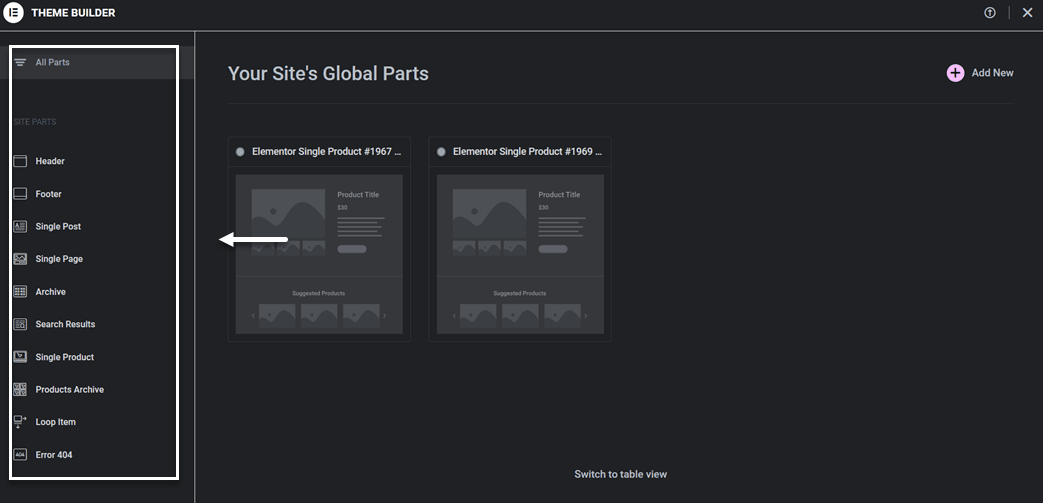
Task: Open the Single Post site part
Action: coord(59,227)
